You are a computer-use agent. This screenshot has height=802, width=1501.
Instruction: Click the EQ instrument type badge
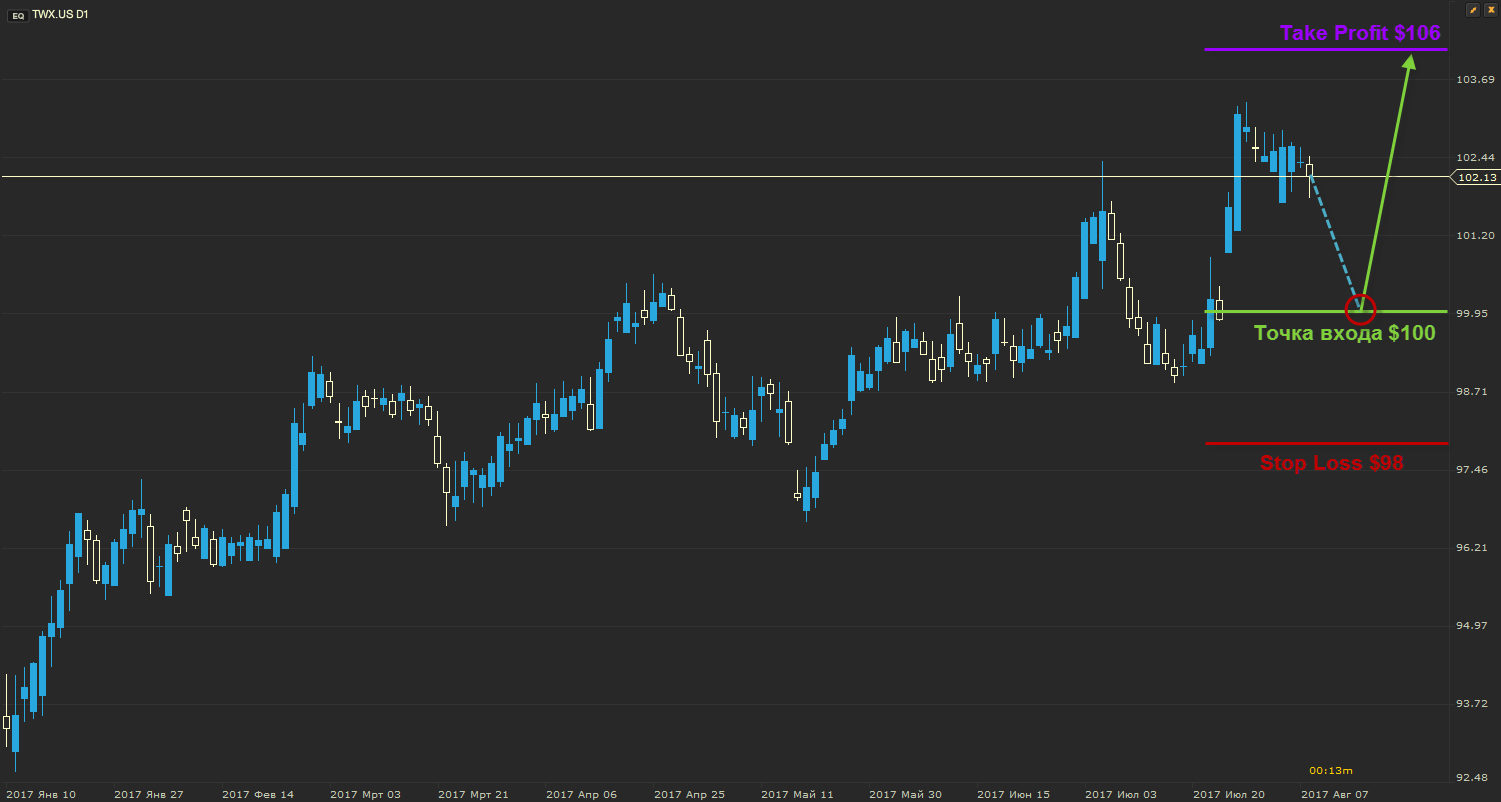[17, 16]
